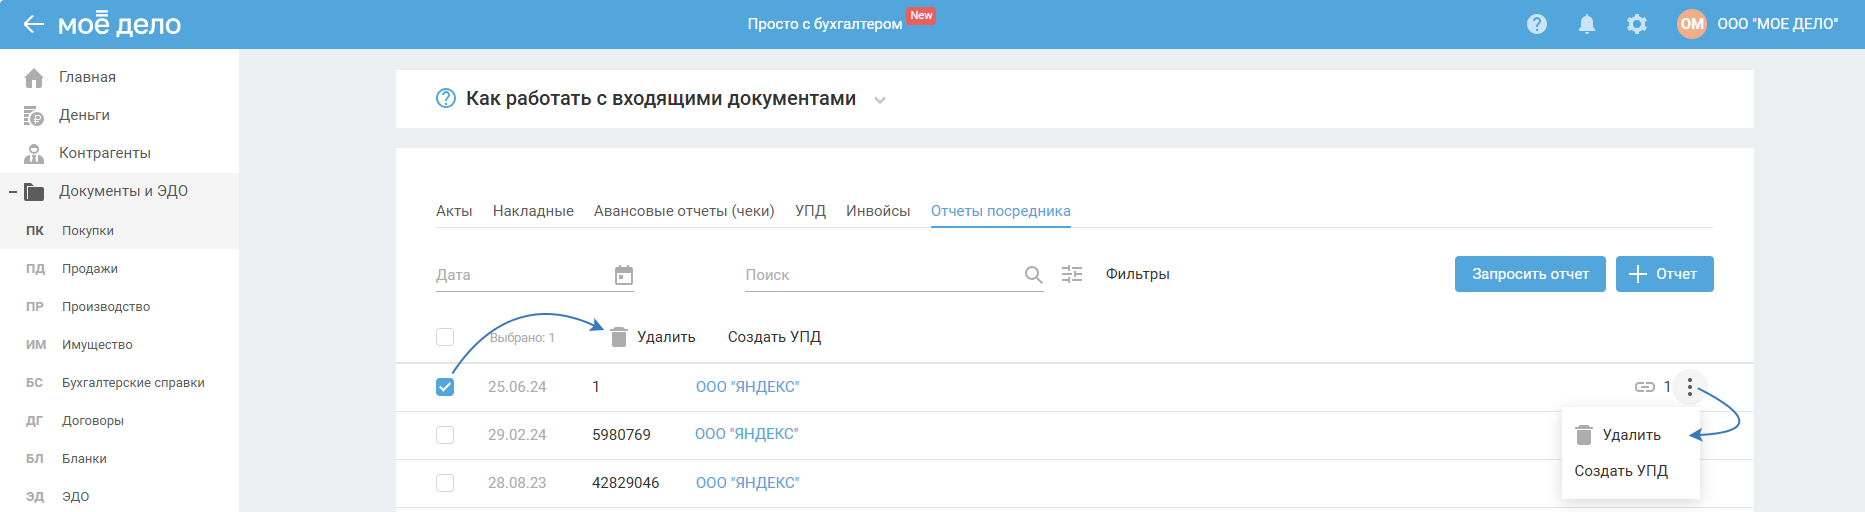Image resolution: width=1865 pixels, height=512 pixels.
Task: Open notifications bell icon
Action: [x=1587, y=24]
